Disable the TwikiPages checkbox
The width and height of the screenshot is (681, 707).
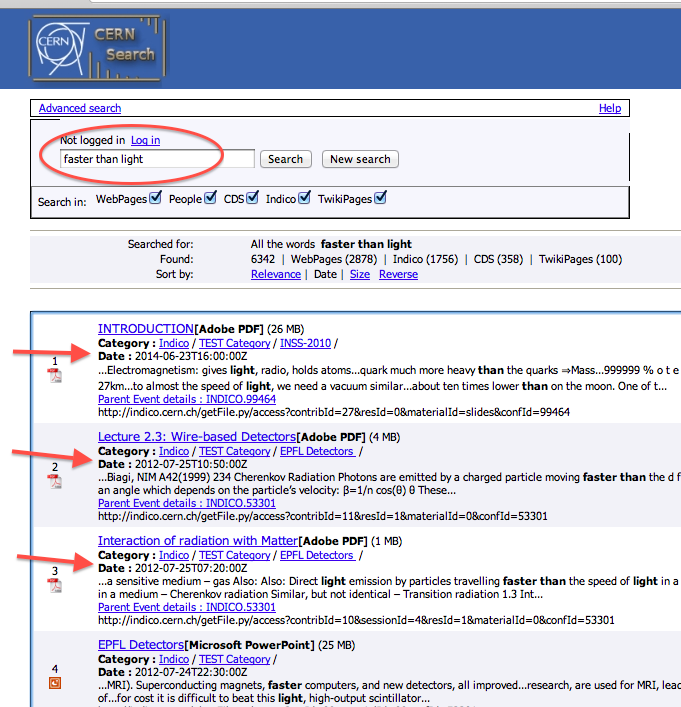pos(381,197)
